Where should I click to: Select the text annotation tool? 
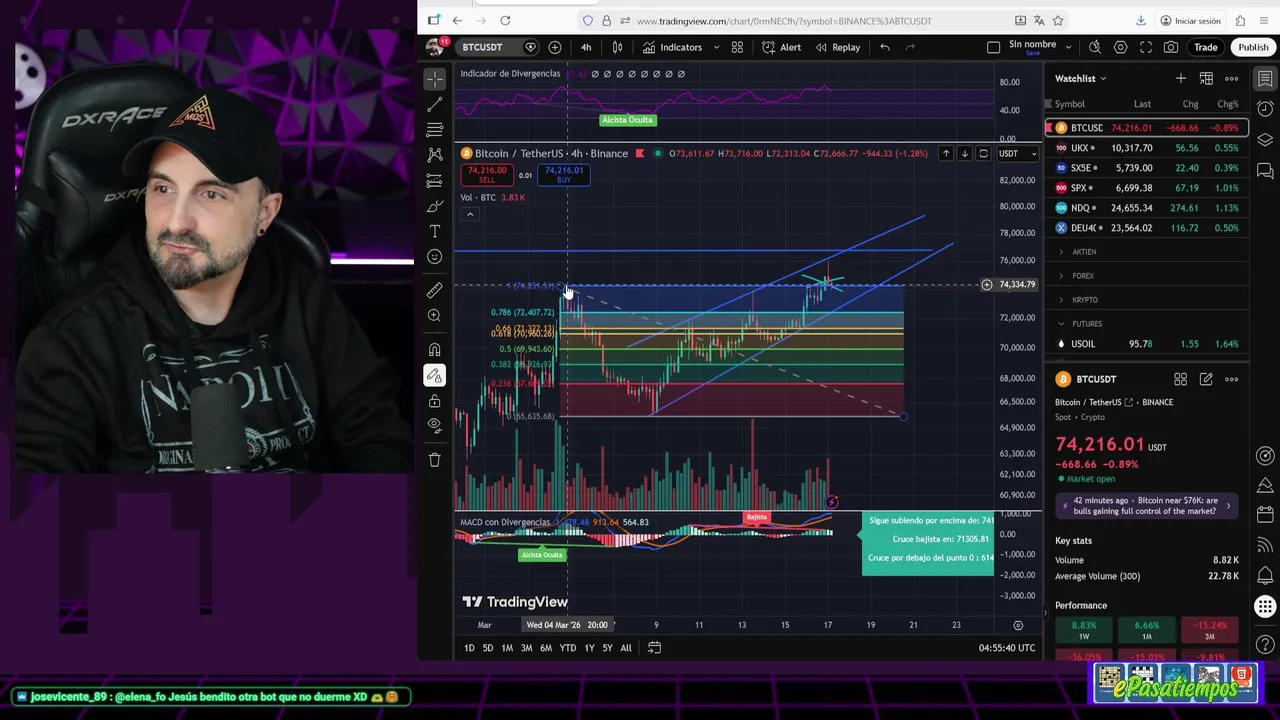(434, 231)
